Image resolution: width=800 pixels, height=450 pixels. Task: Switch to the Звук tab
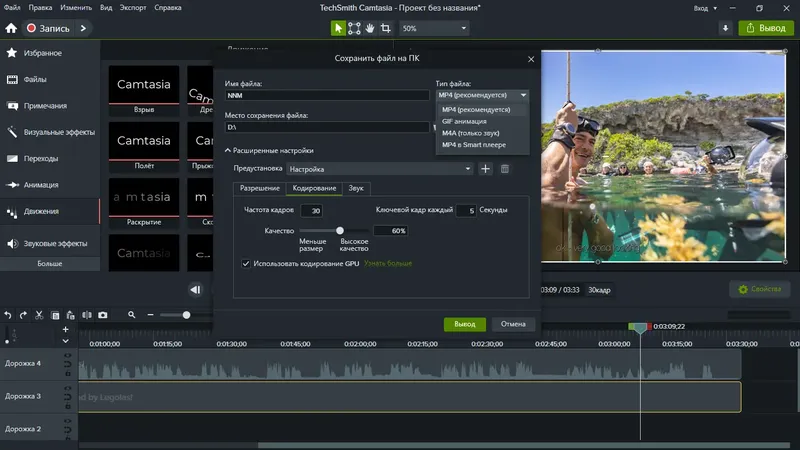tap(355, 188)
